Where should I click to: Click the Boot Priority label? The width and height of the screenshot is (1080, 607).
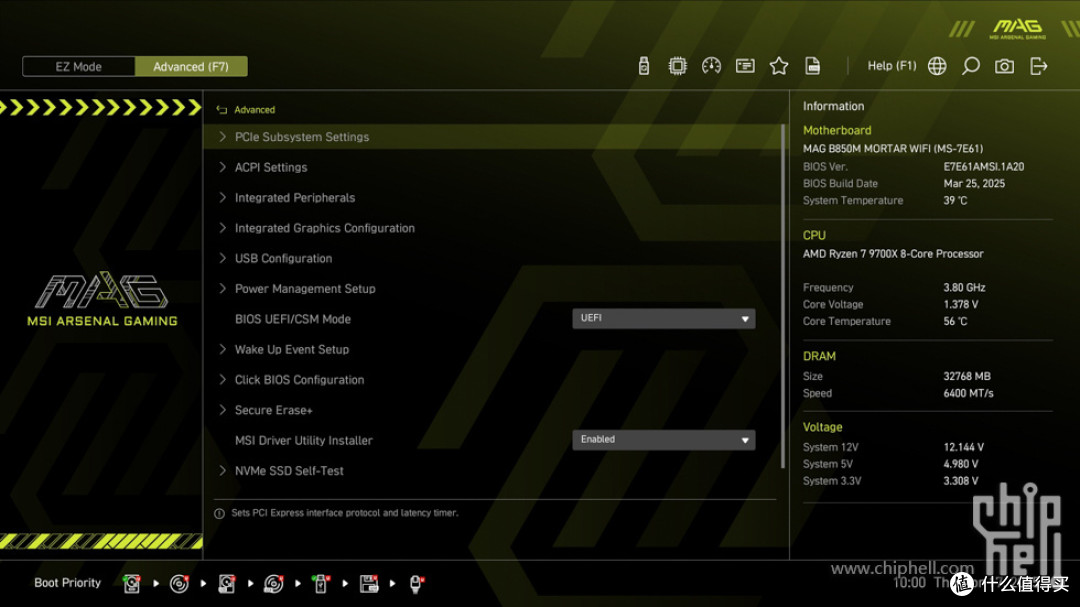68,583
